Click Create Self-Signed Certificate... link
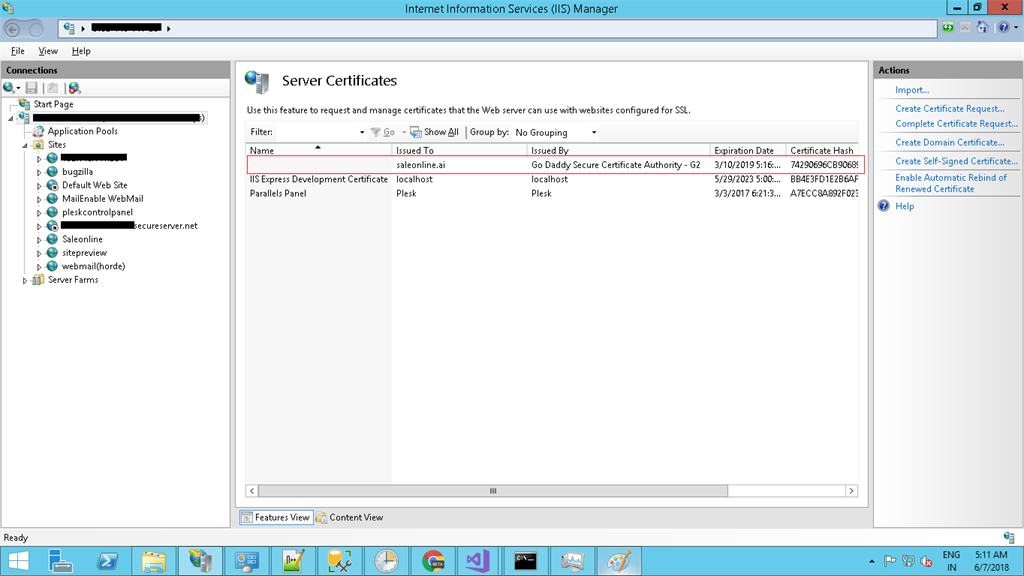Viewport: 1024px width, 576px height. tap(956, 161)
